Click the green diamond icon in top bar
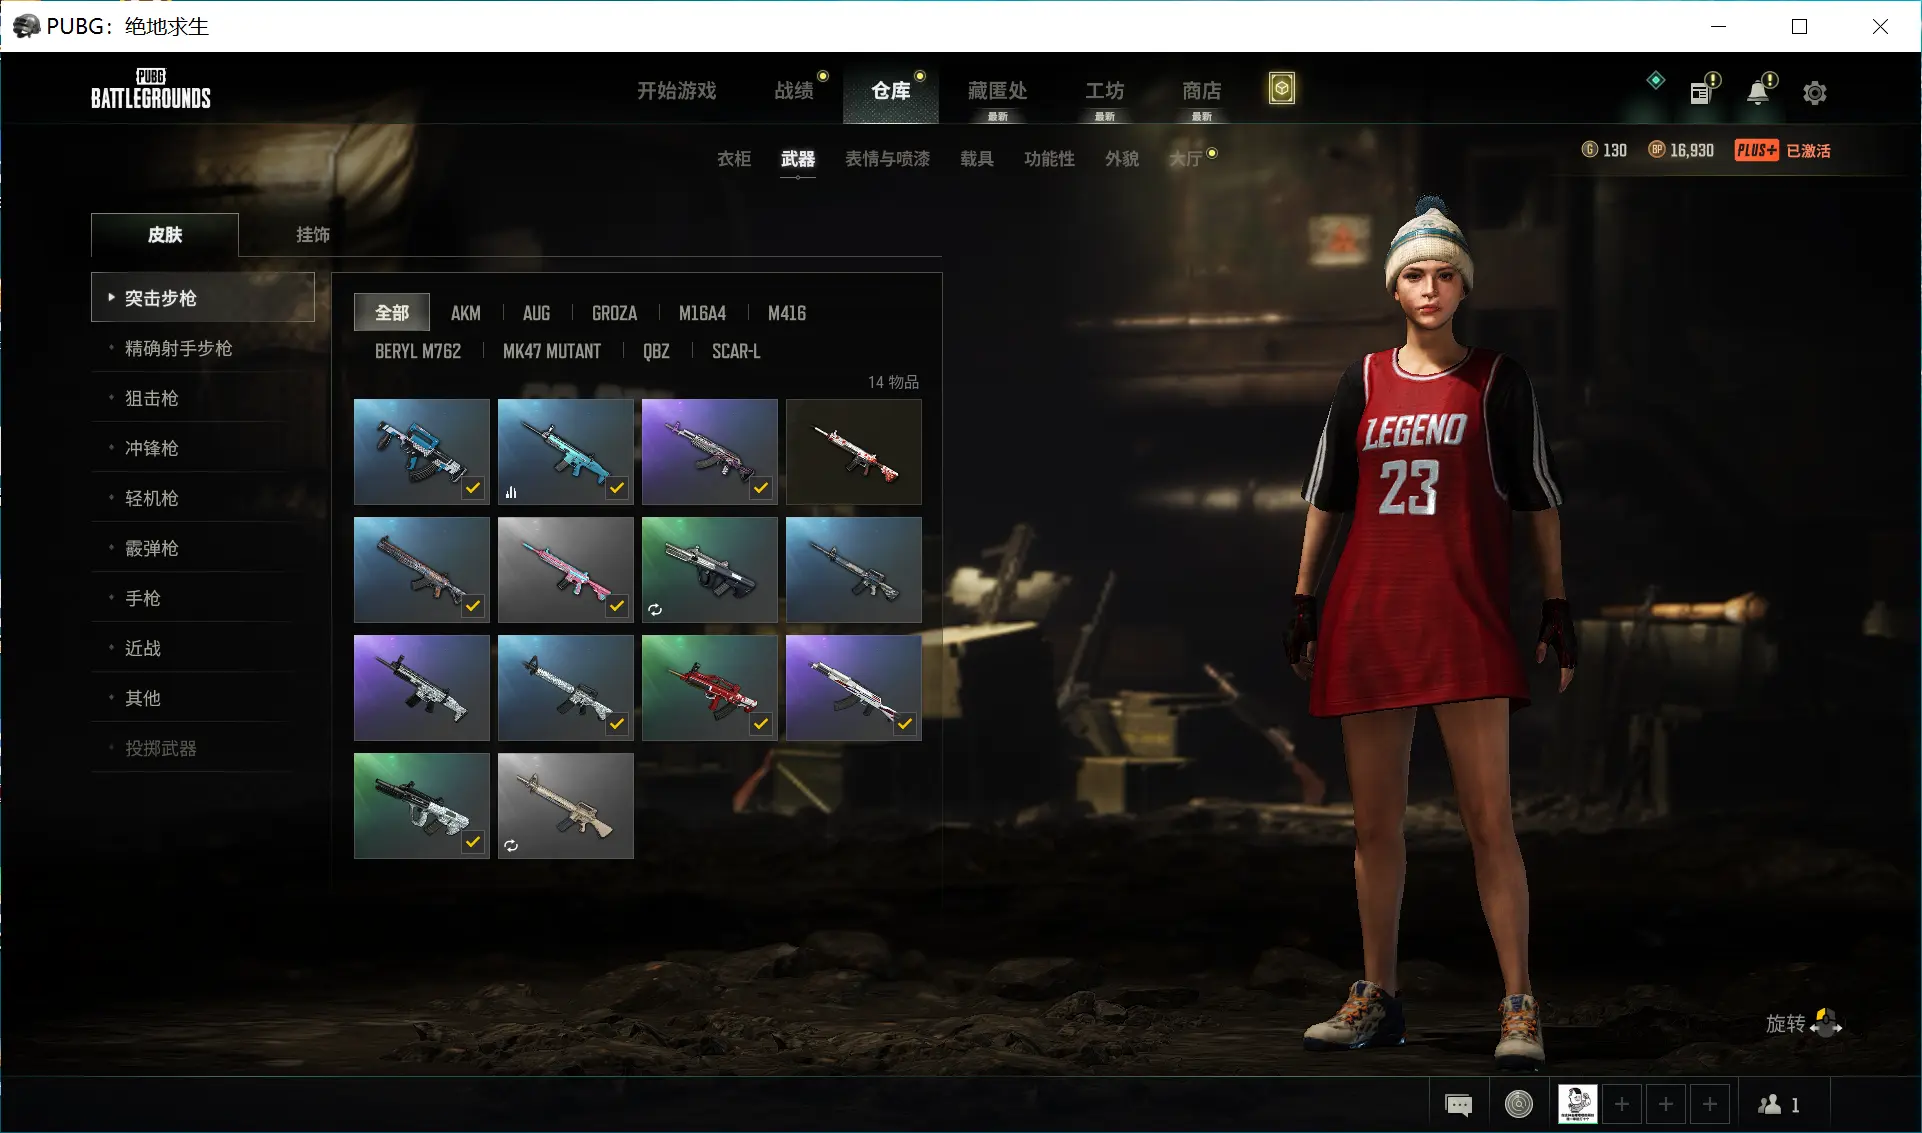The image size is (1922, 1133). [1655, 80]
